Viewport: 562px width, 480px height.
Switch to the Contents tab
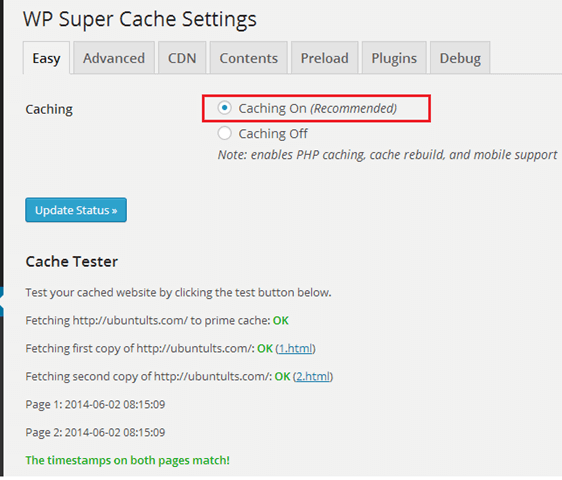click(x=249, y=58)
